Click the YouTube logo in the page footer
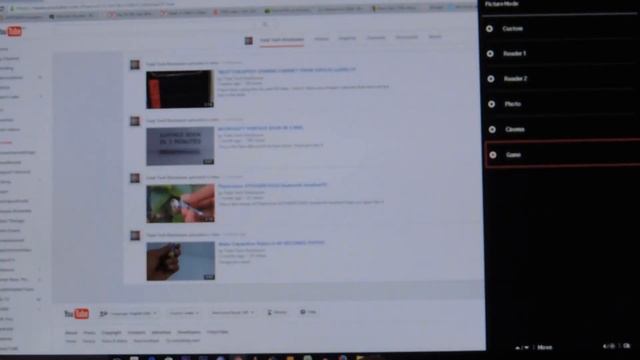This screenshot has height=360, width=640. point(76,313)
